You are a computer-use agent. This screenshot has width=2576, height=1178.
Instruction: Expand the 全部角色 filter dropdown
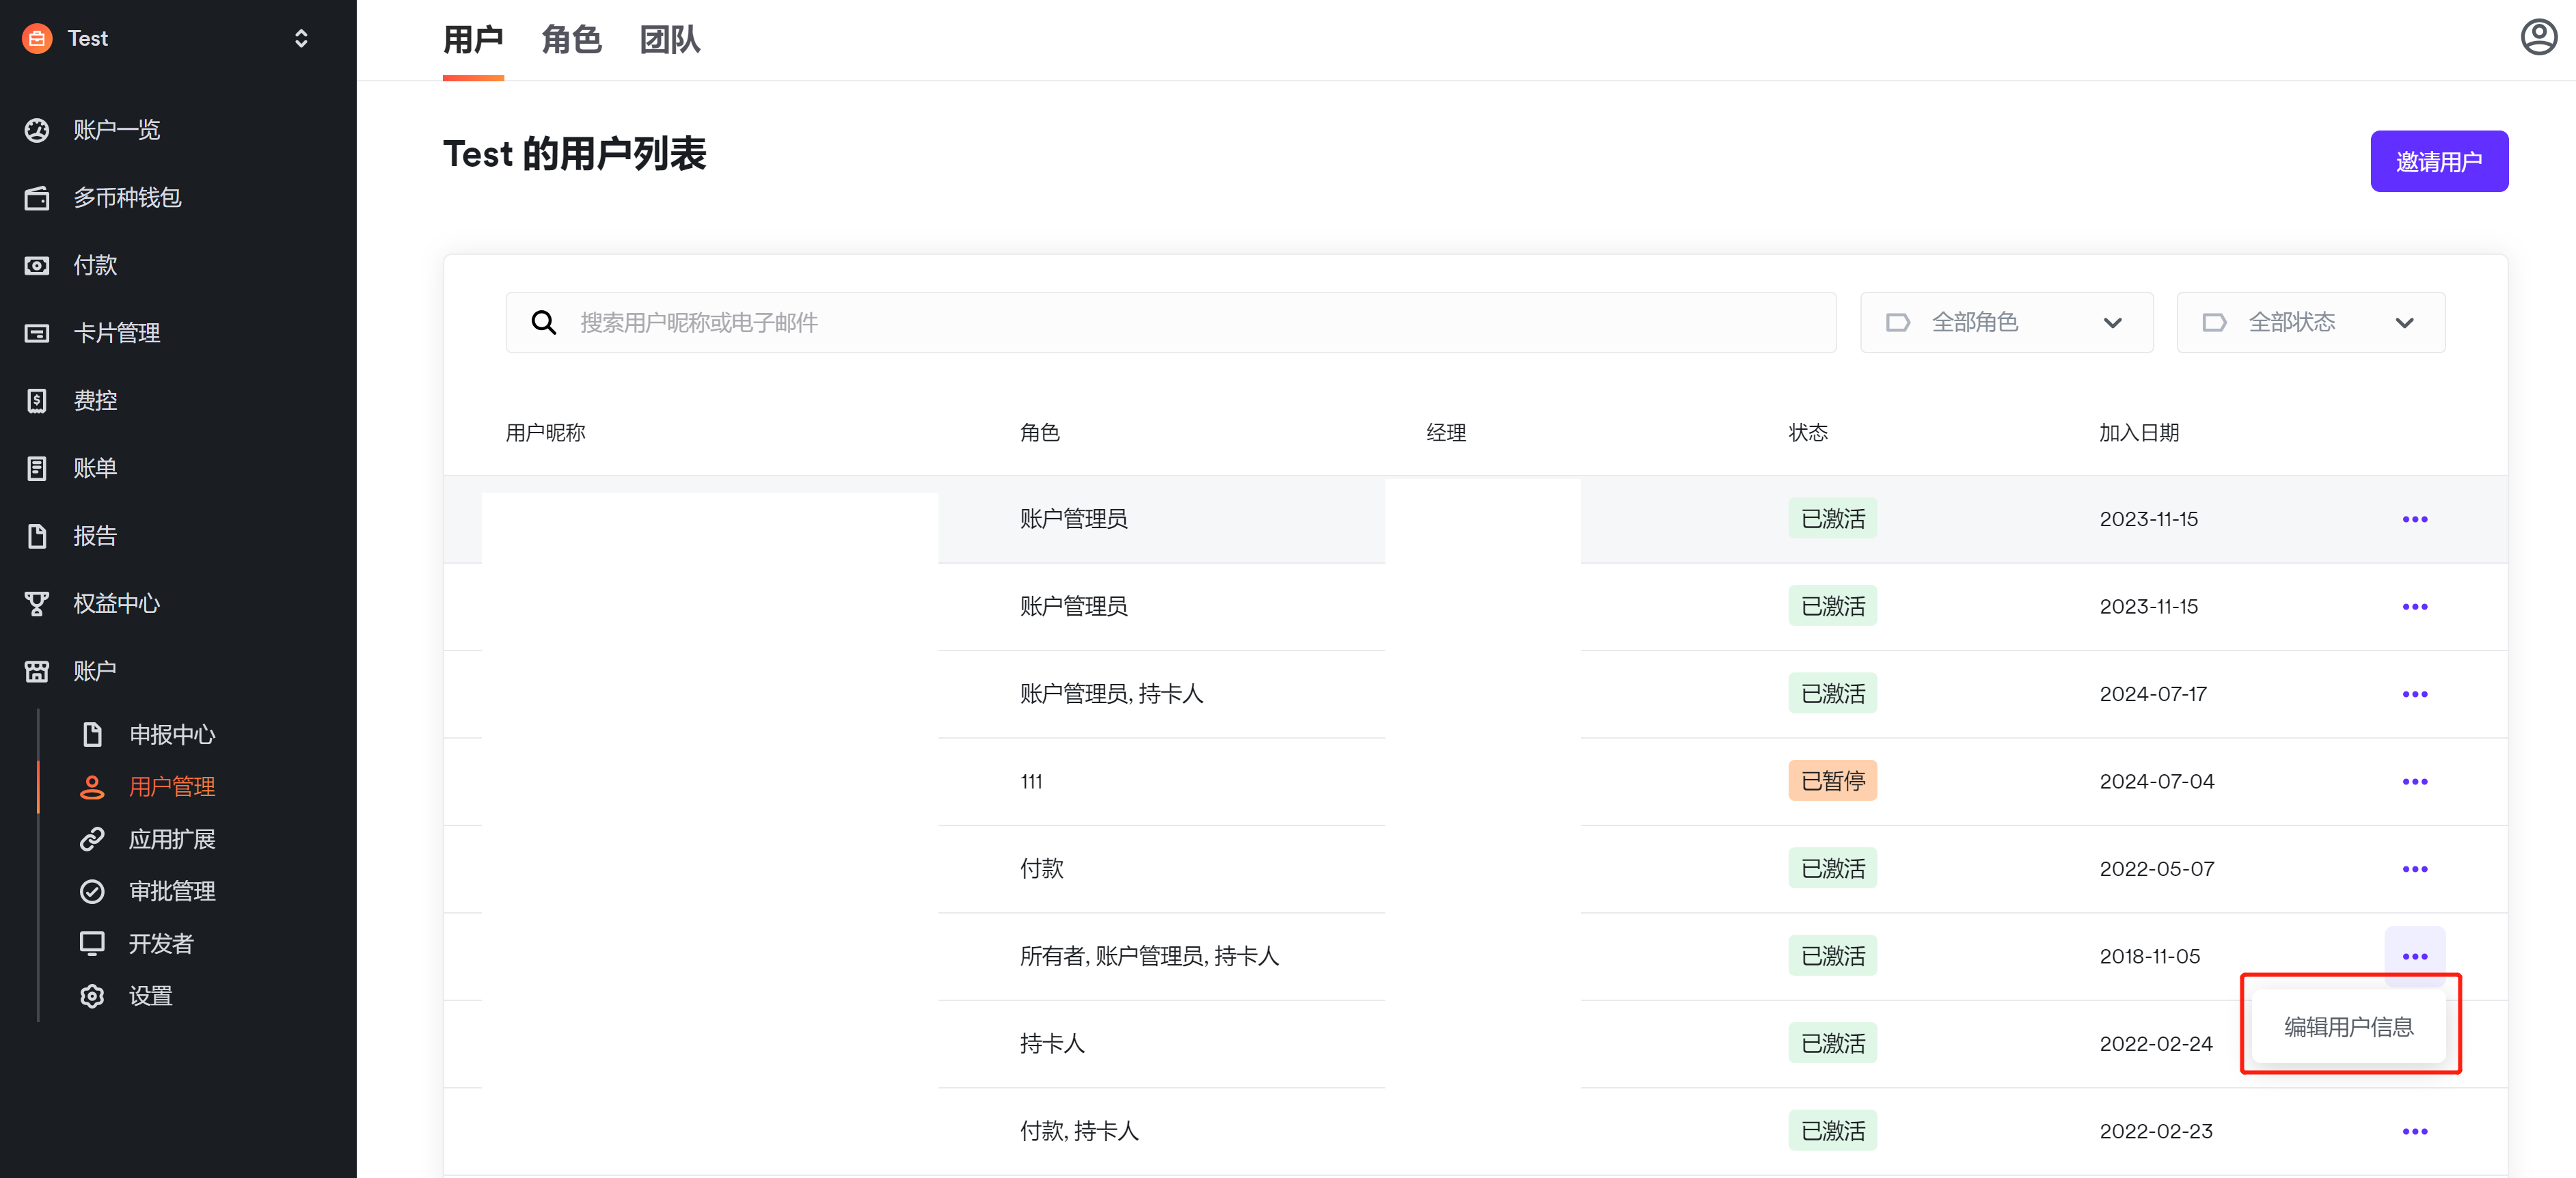click(x=2005, y=322)
